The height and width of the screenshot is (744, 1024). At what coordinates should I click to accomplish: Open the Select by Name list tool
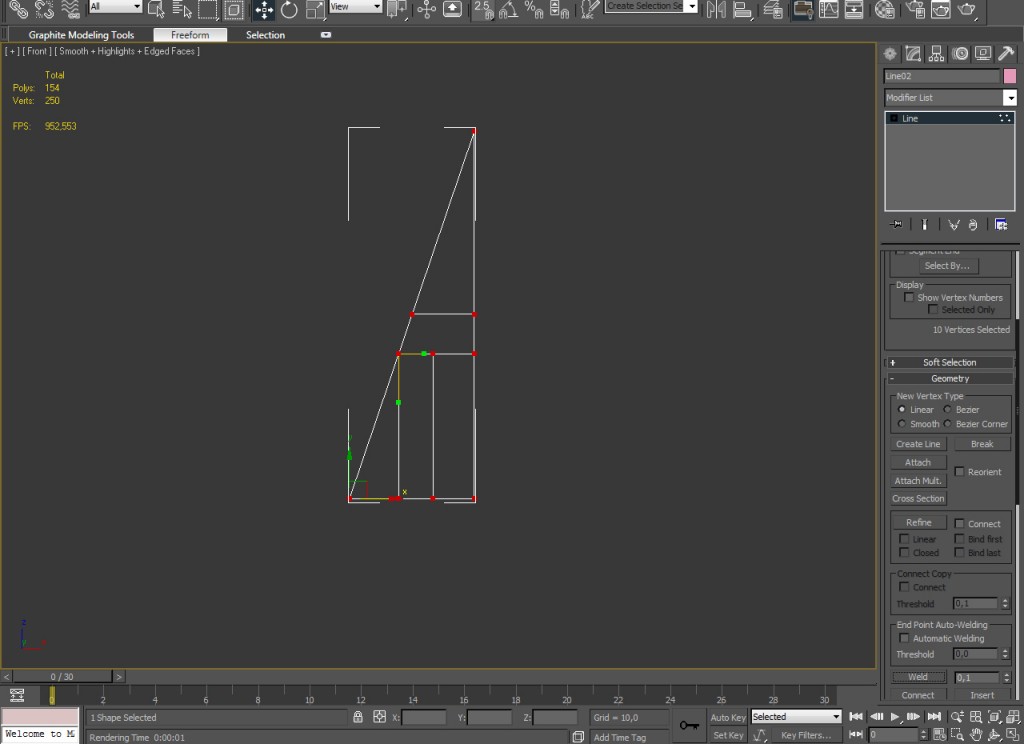[182, 9]
